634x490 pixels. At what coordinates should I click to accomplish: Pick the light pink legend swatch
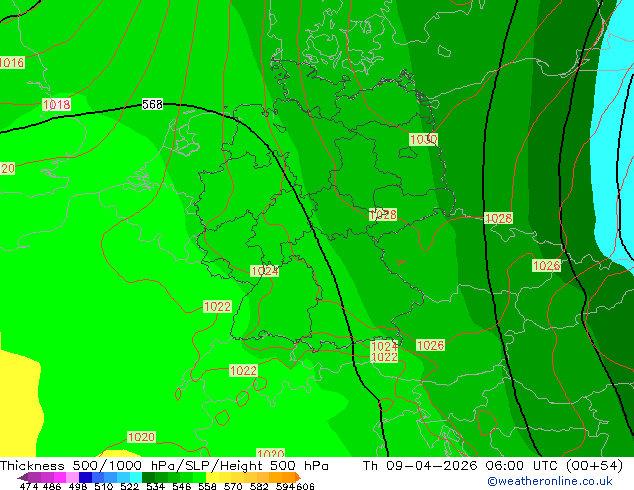coord(72,477)
